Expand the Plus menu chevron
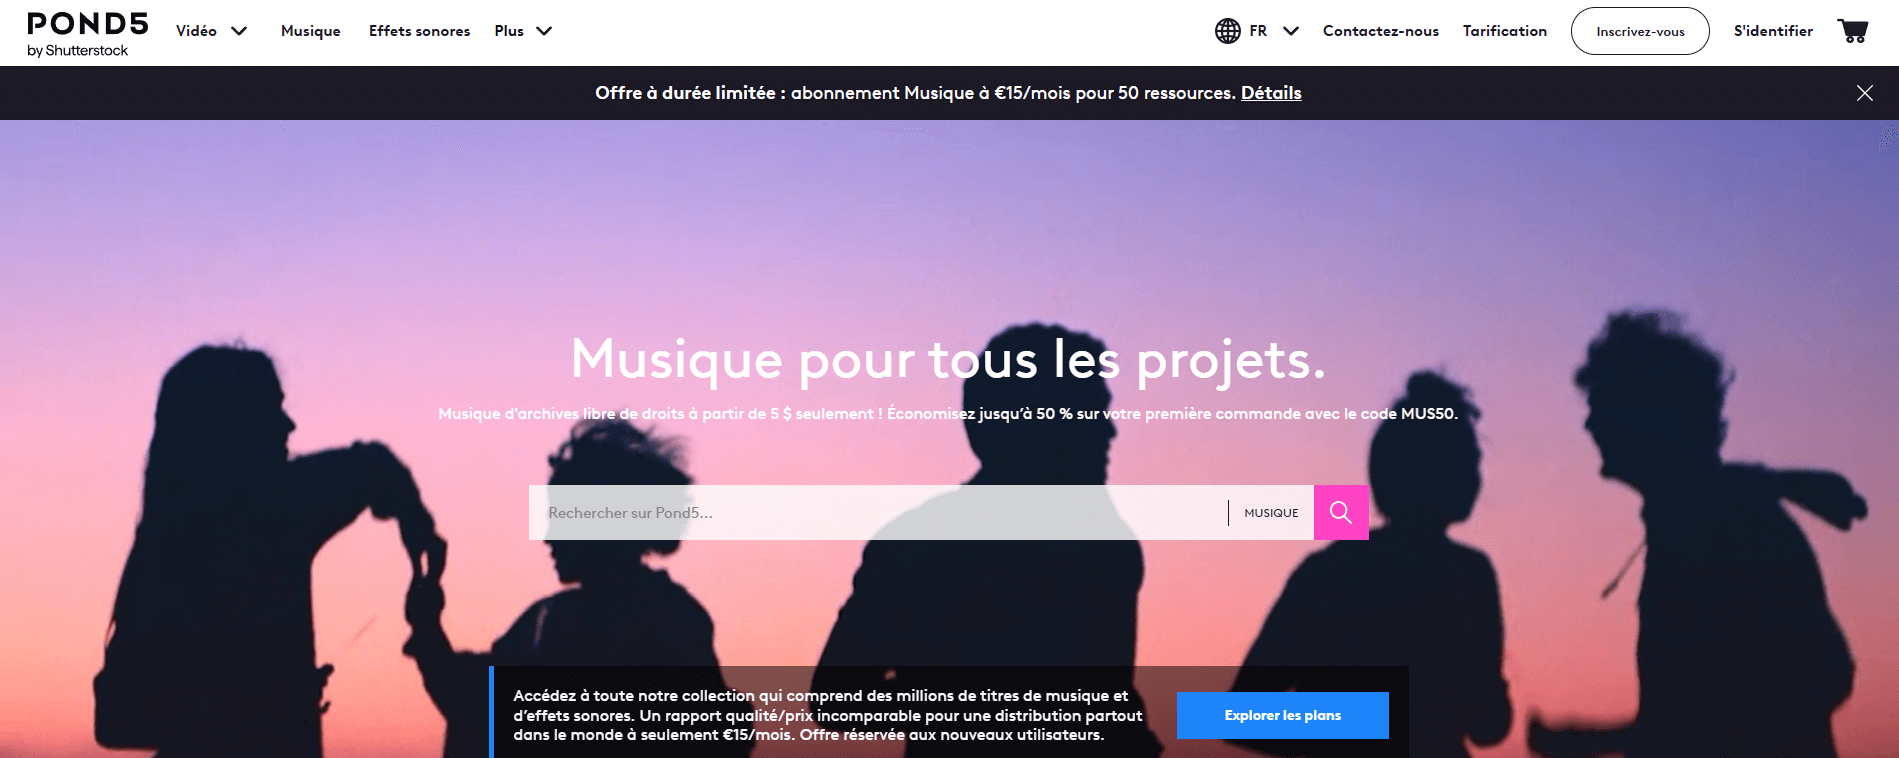This screenshot has height=758, width=1899. click(x=544, y=31)
